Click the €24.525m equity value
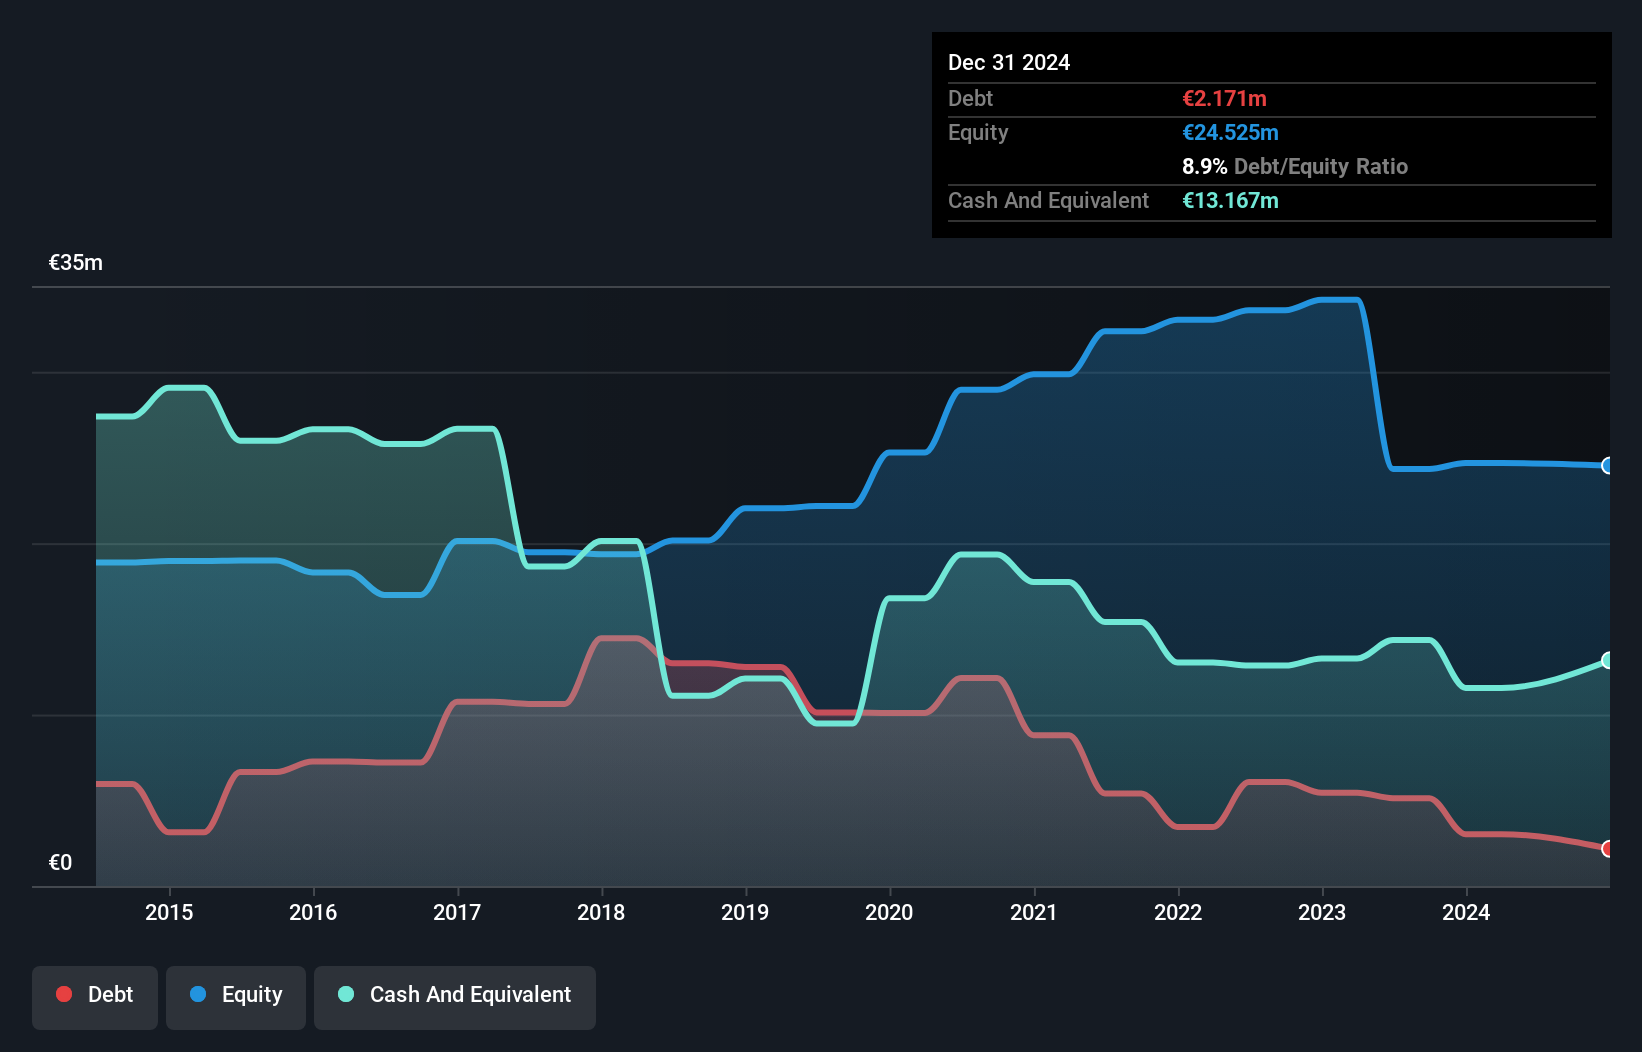1642x1052 pixels. click(x=1230, y=132)
